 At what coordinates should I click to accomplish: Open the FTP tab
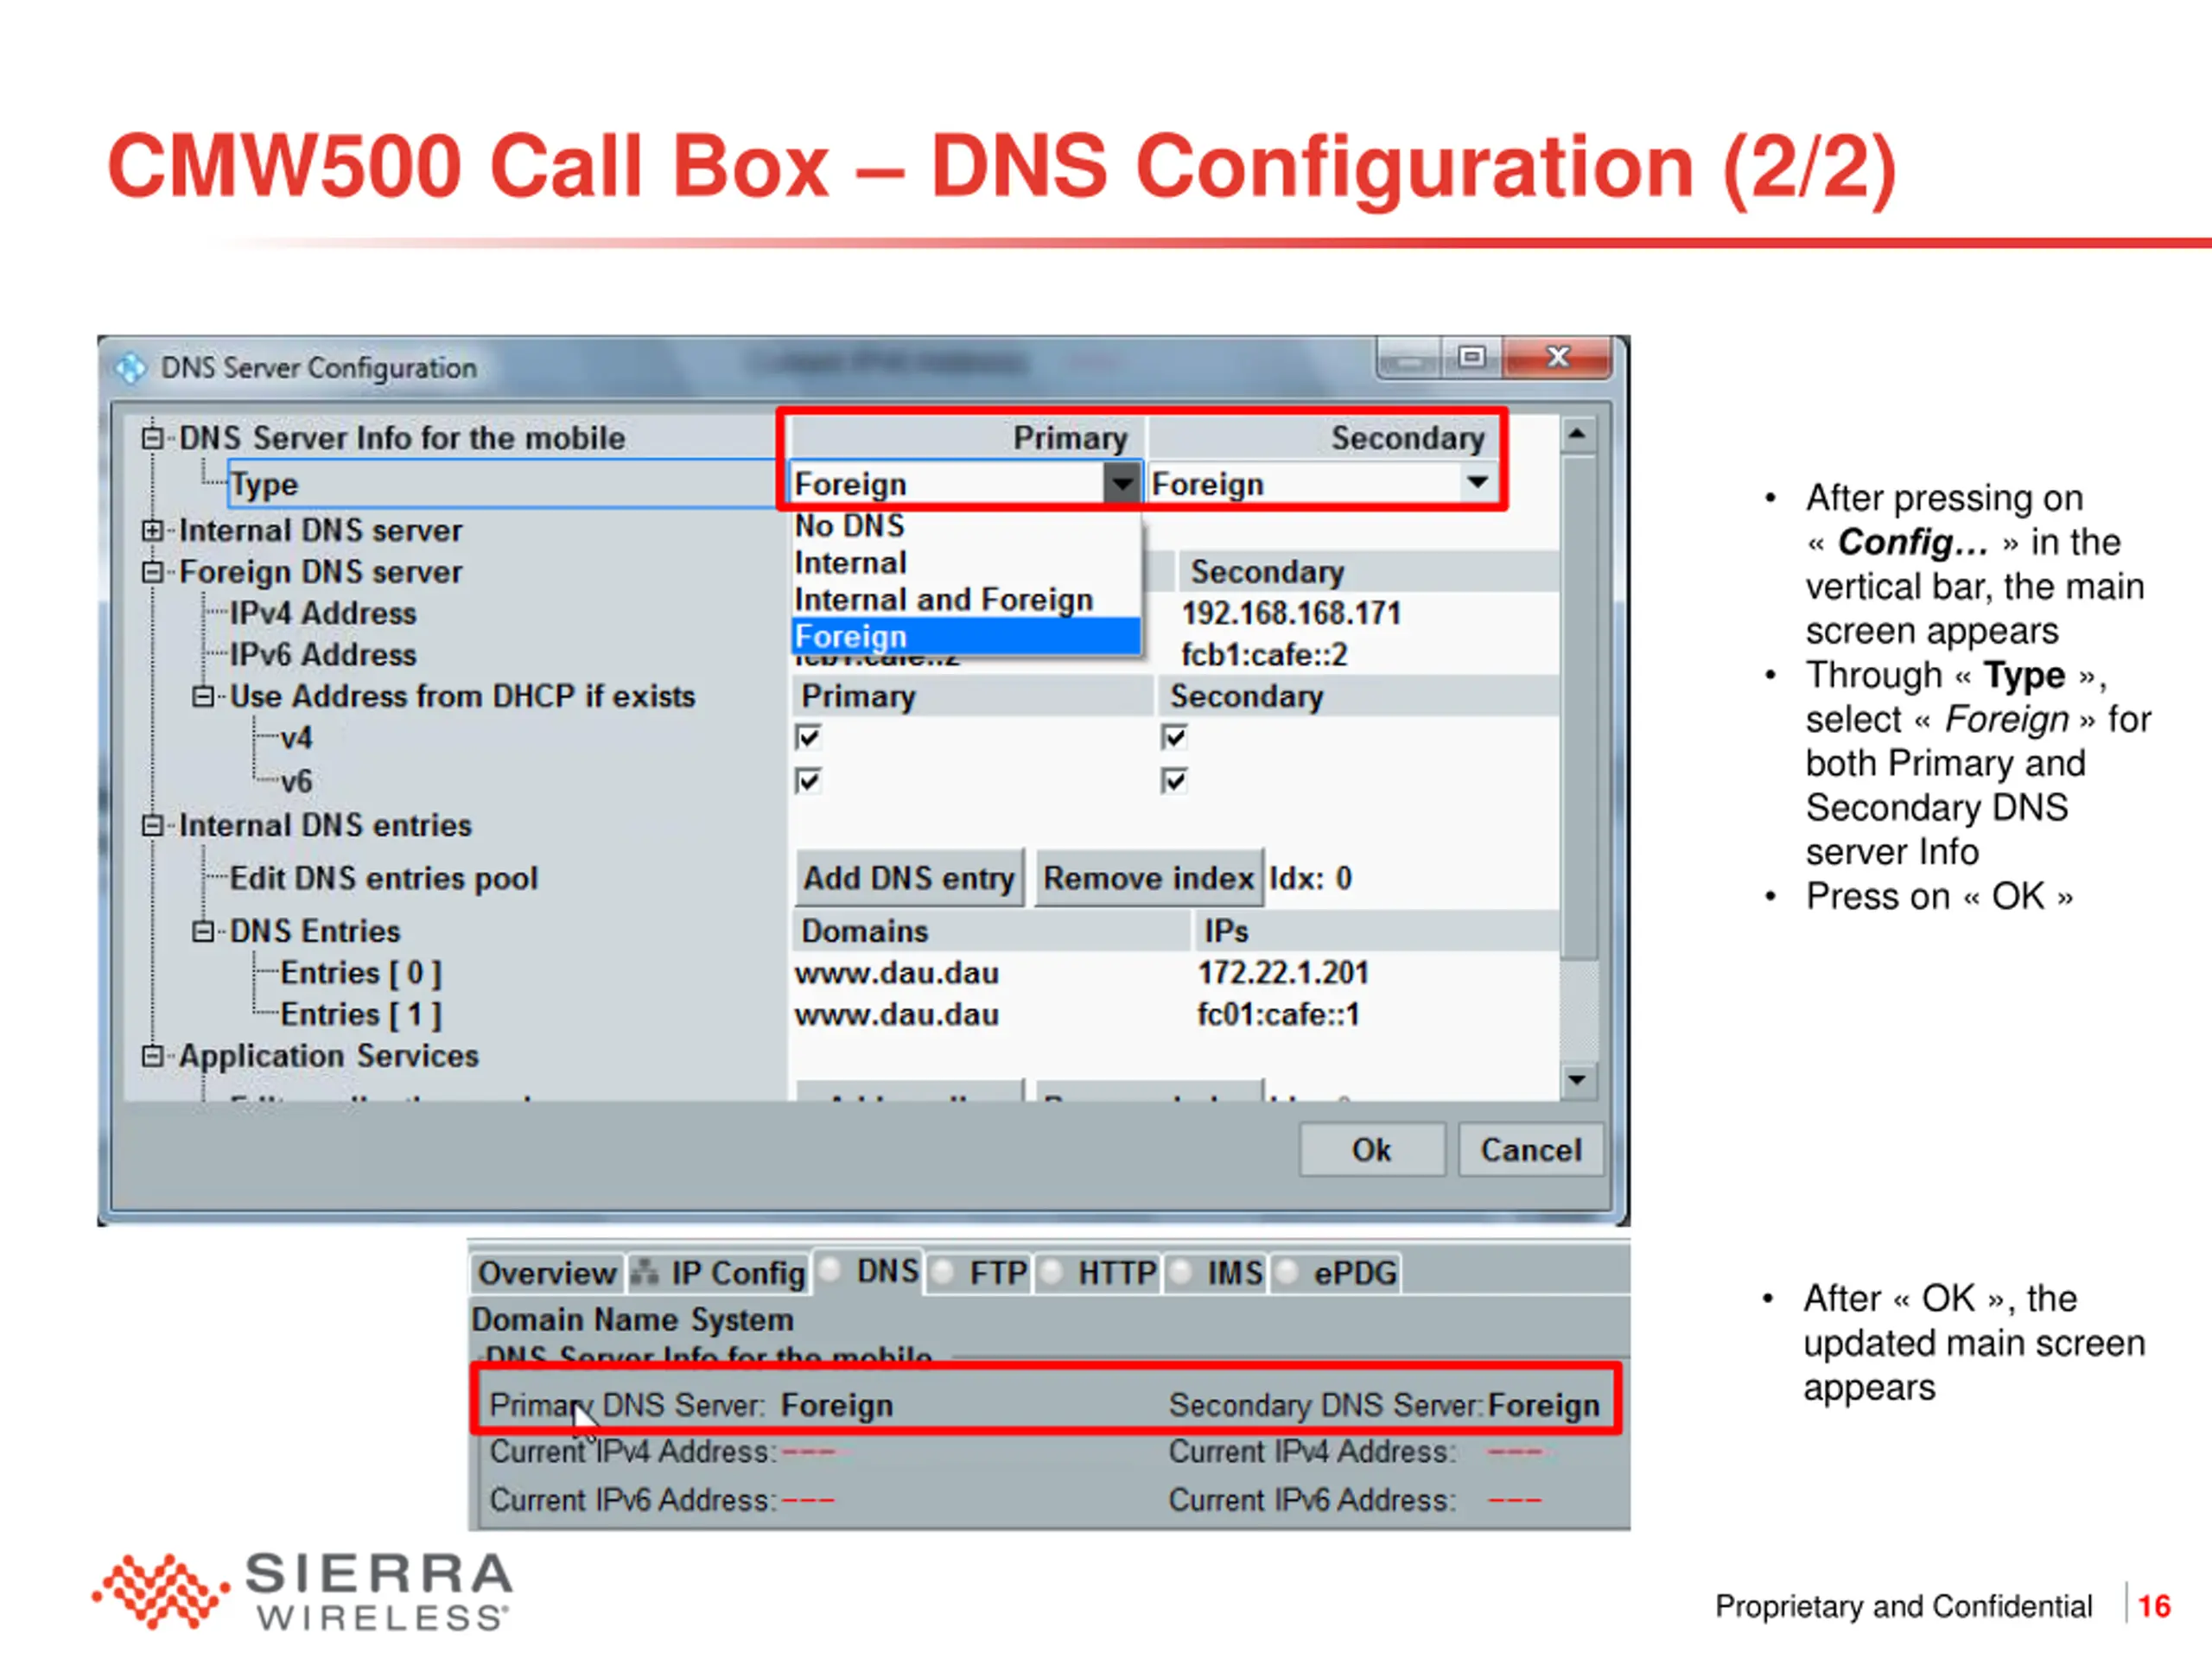[x=979, y=1273]
